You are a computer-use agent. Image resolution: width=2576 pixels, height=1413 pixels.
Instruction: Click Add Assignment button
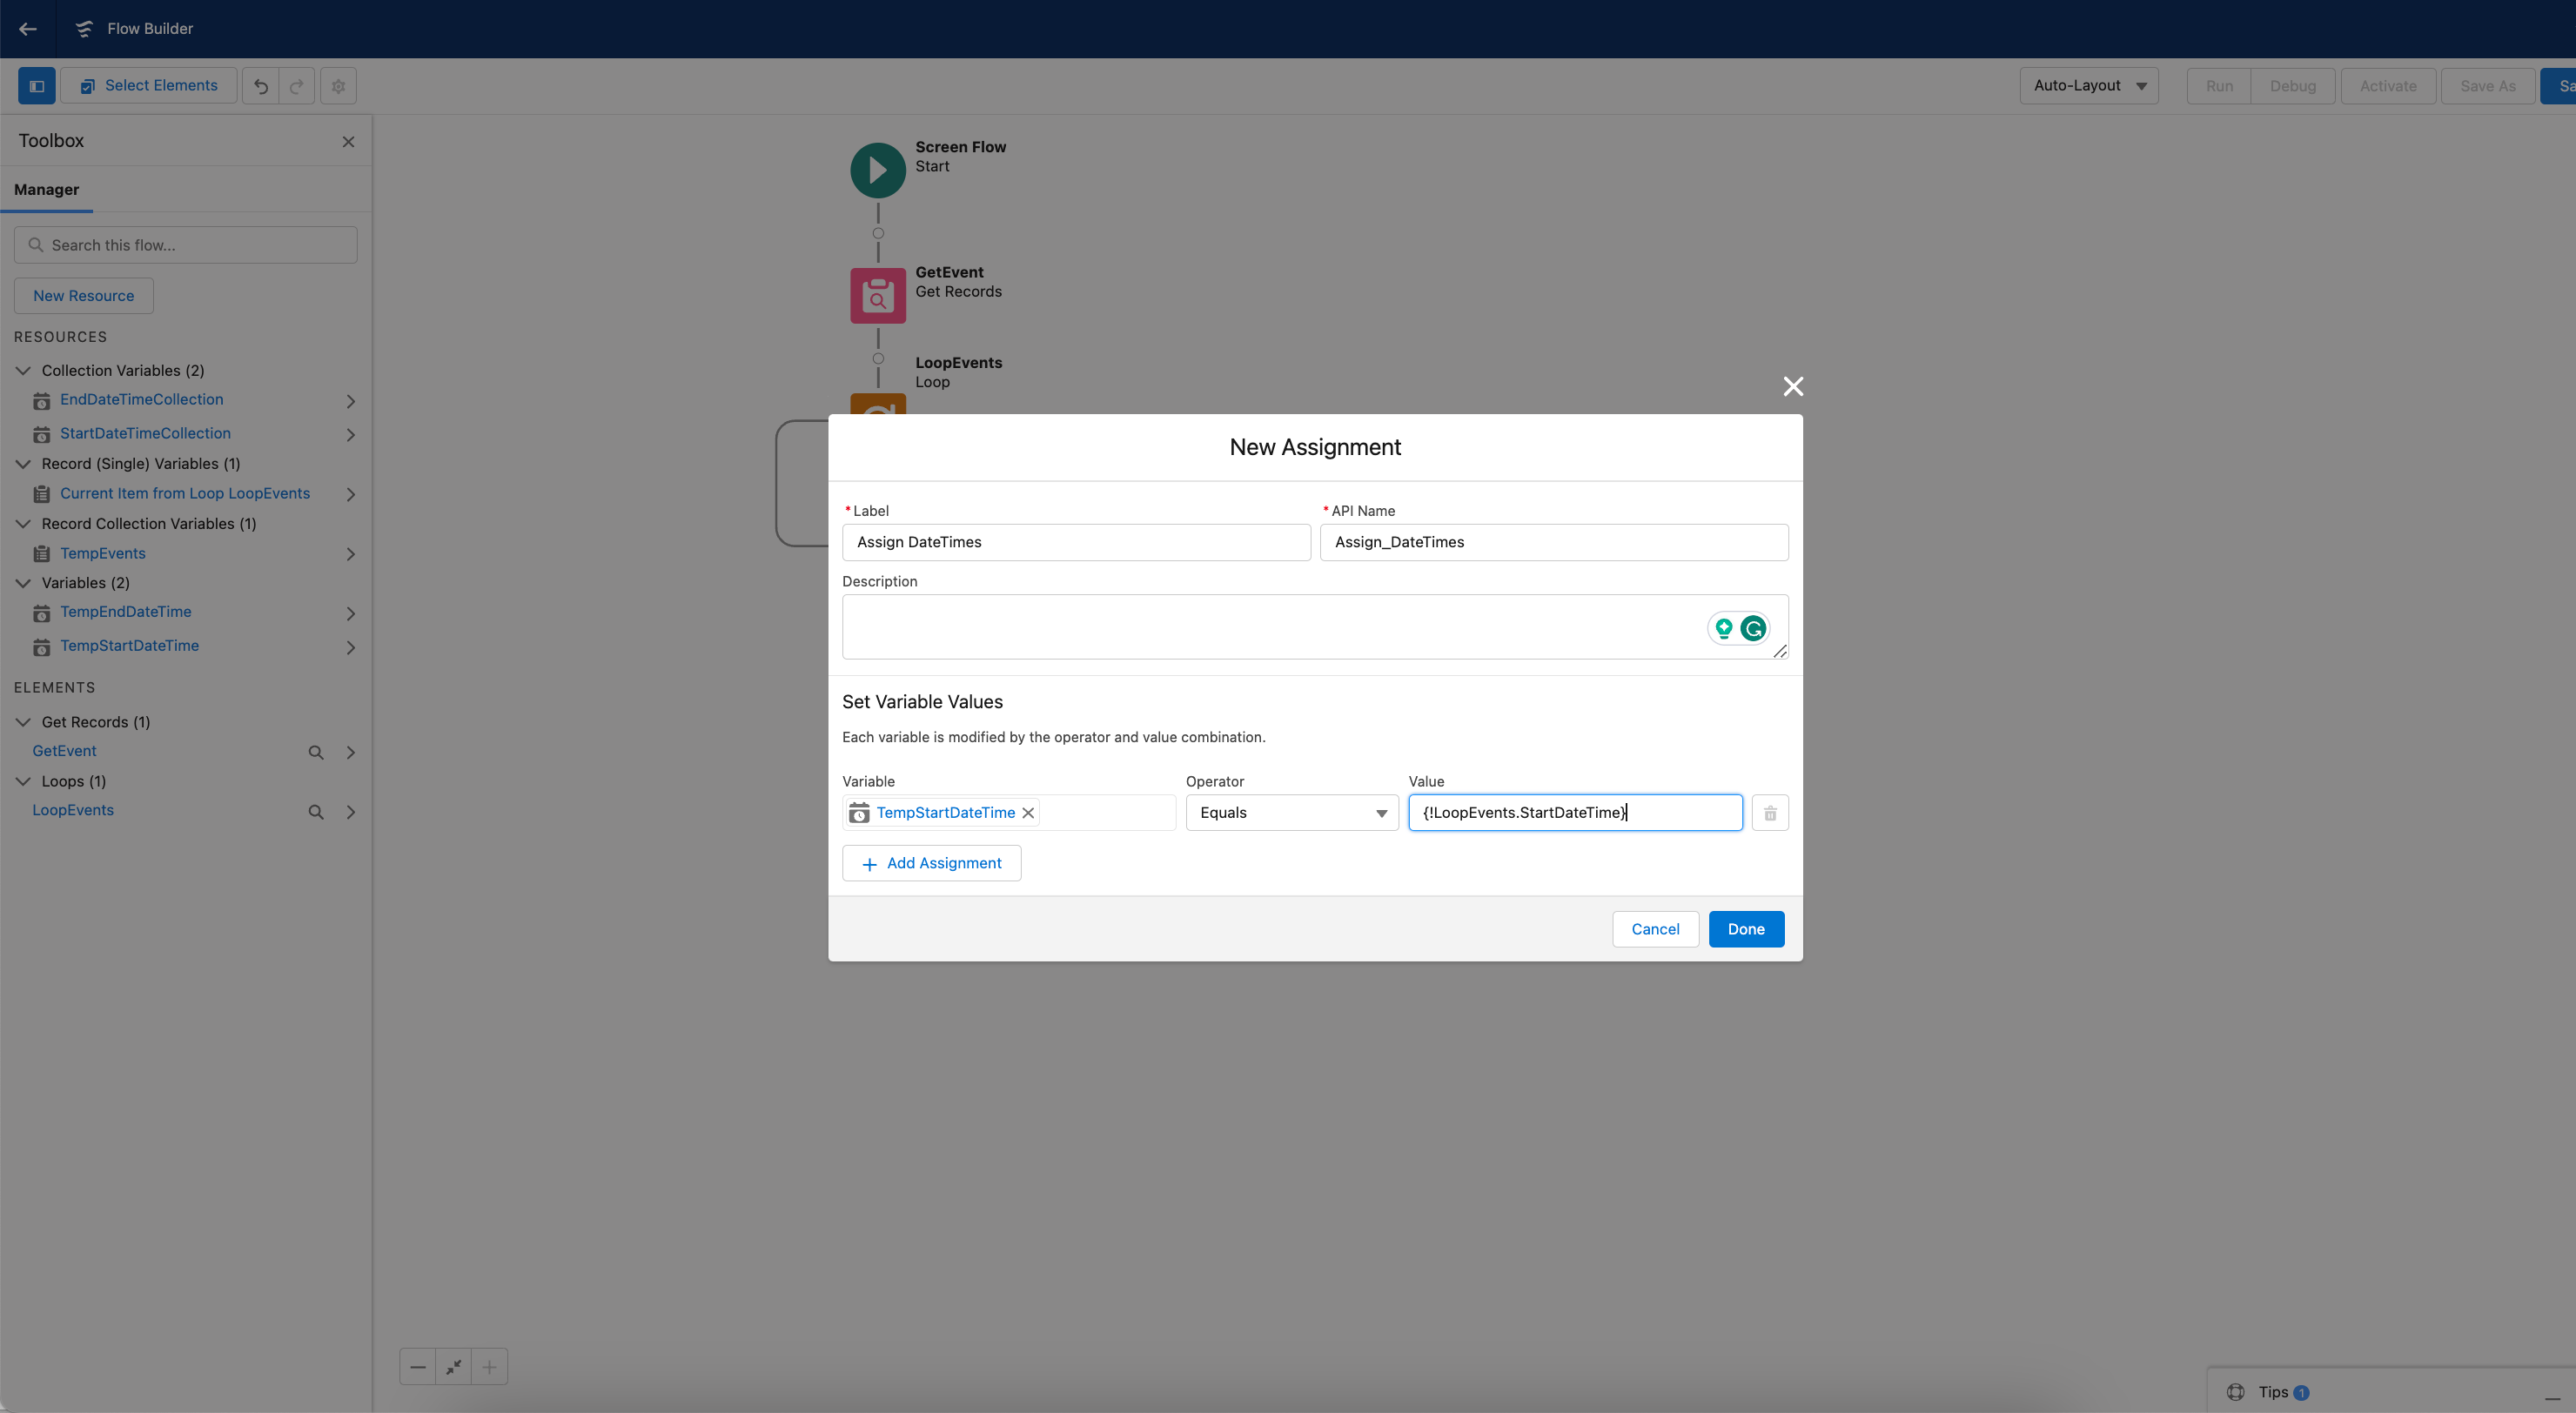[x=931, y=863]
